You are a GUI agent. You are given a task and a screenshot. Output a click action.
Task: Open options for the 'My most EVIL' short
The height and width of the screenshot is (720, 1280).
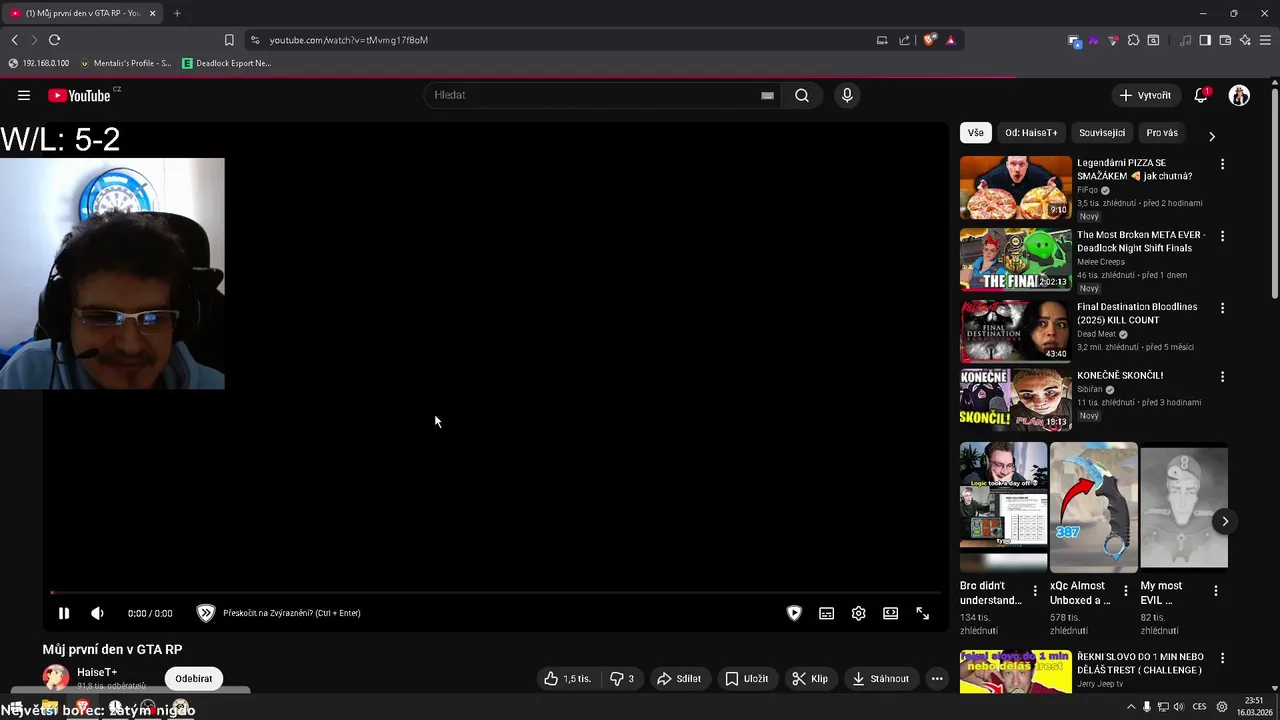click(1215, 591)
